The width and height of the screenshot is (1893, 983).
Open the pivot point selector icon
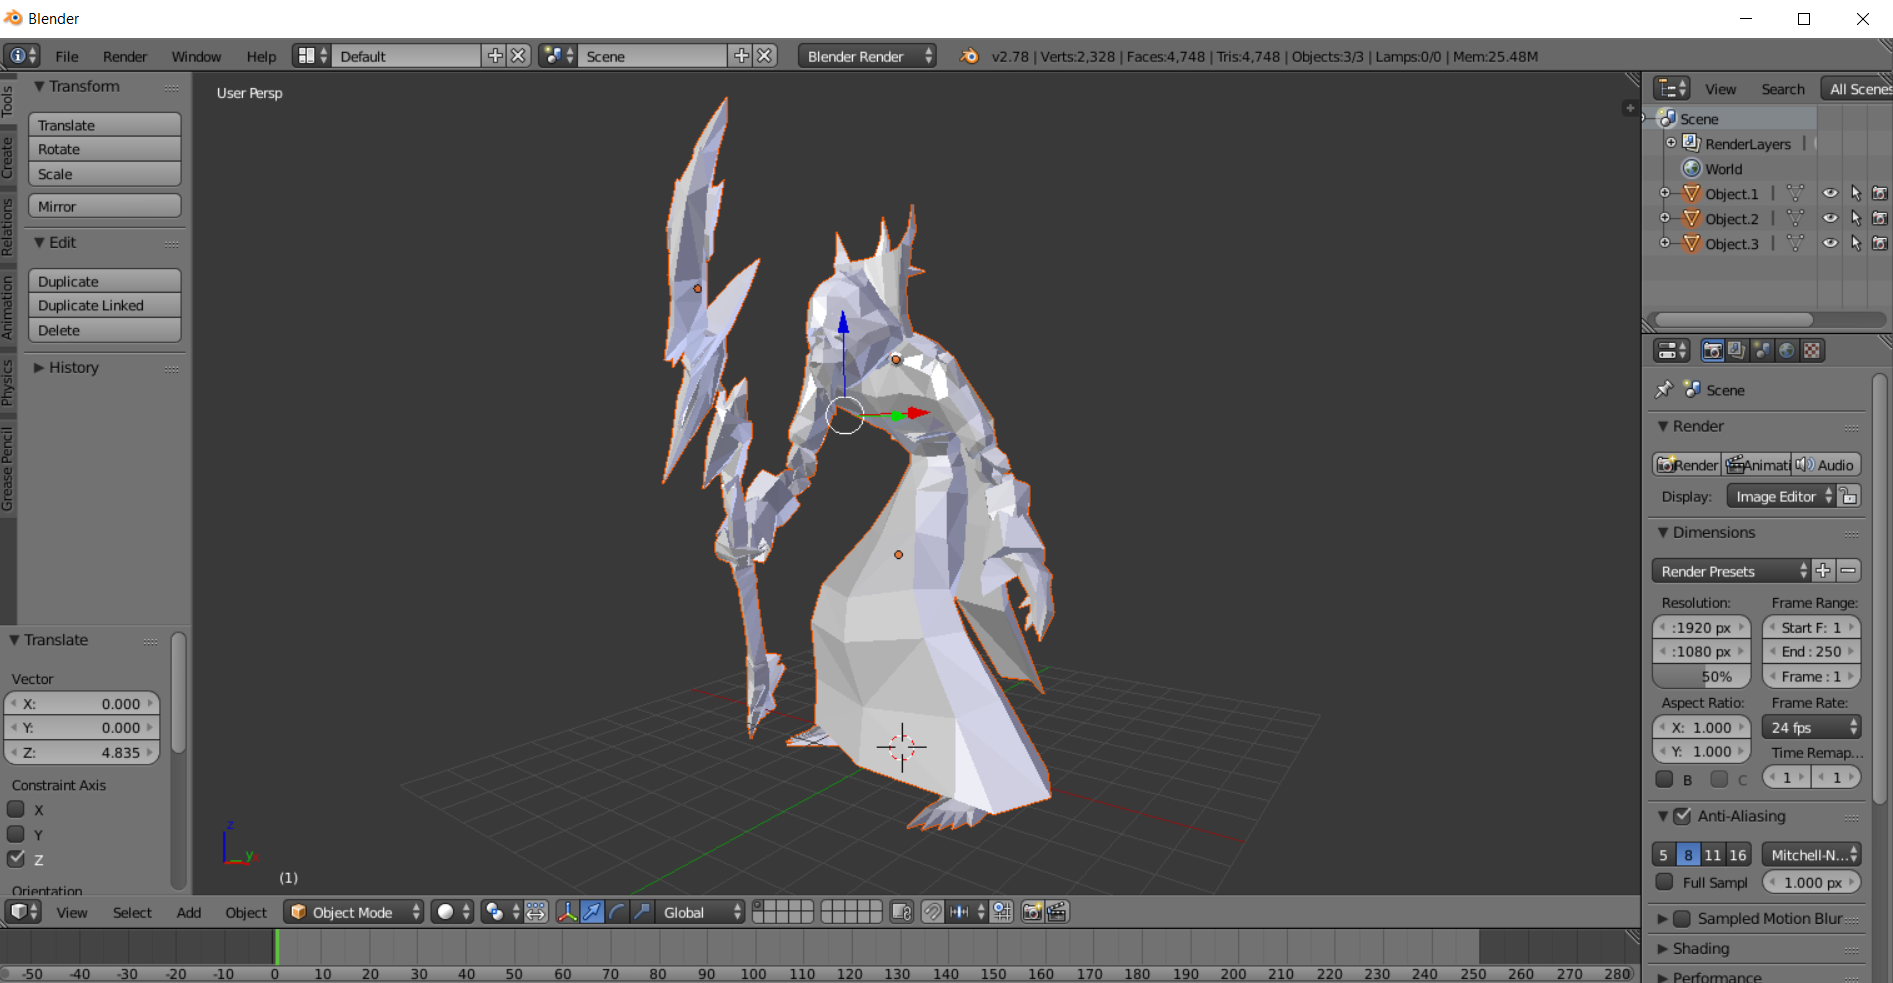tap(500, 912)
